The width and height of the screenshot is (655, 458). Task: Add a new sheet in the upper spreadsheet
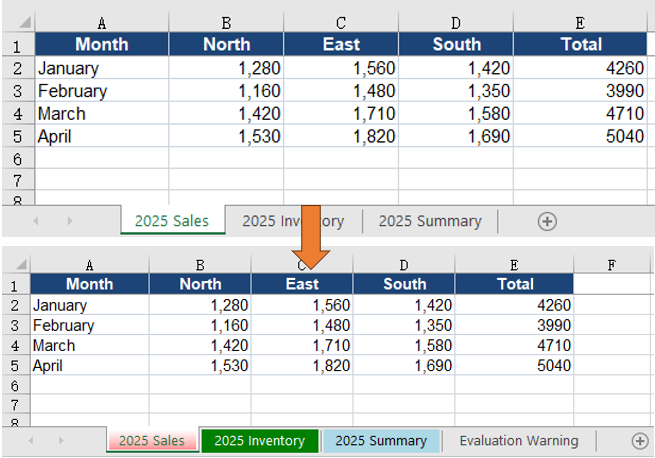click(x=547, y=221)
